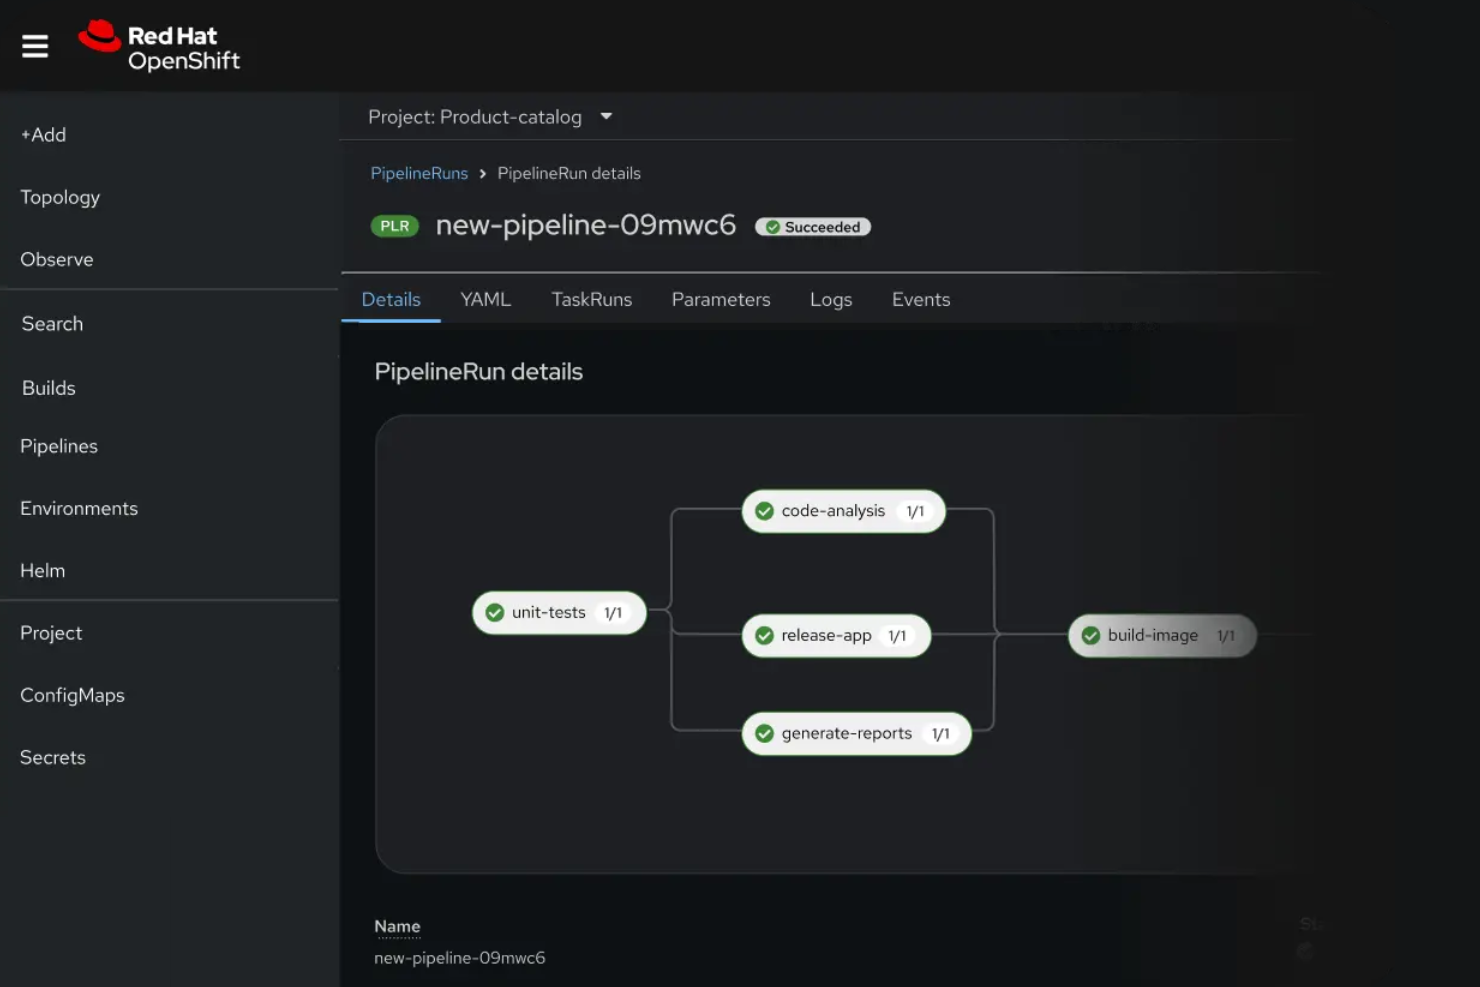Viewport: 1480px width, 987px height.
Task: Open the Logs tab
Action: coord(830,299)
